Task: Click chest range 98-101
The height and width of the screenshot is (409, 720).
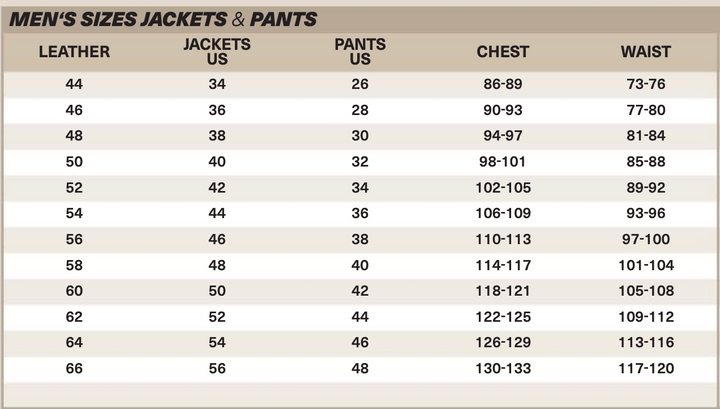Action: tap(502, 161)
